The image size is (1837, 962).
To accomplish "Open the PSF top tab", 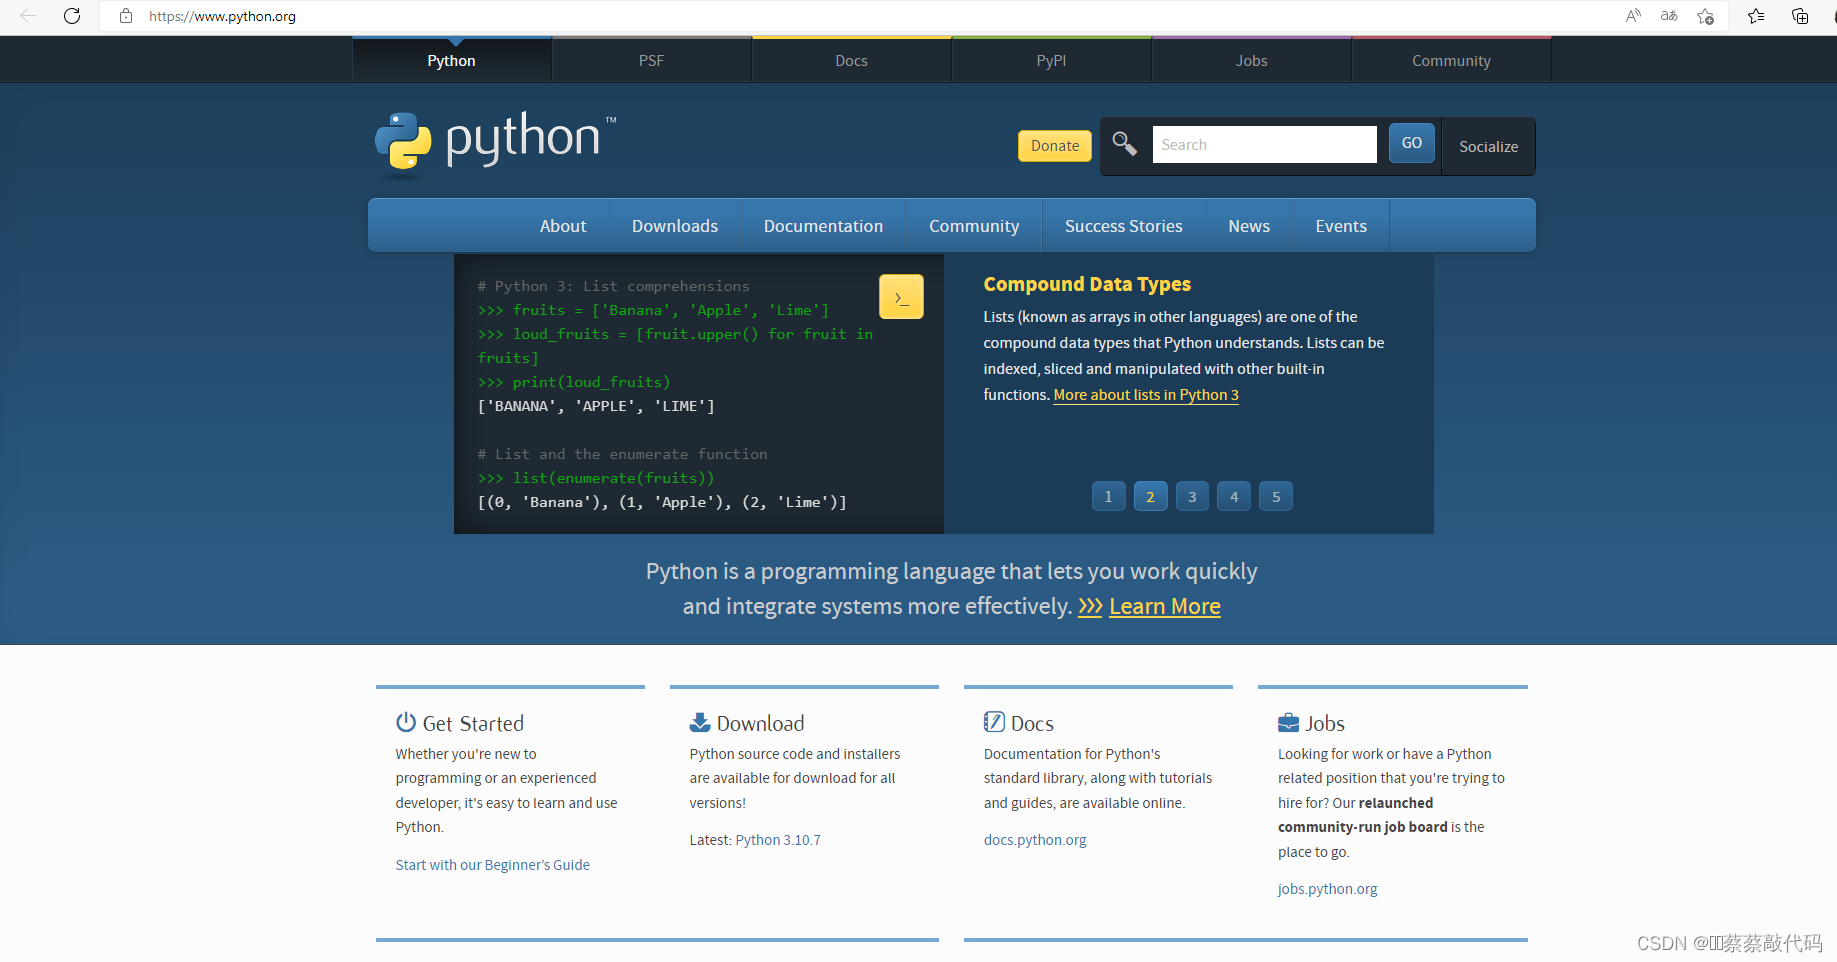I will click(652, 60).
